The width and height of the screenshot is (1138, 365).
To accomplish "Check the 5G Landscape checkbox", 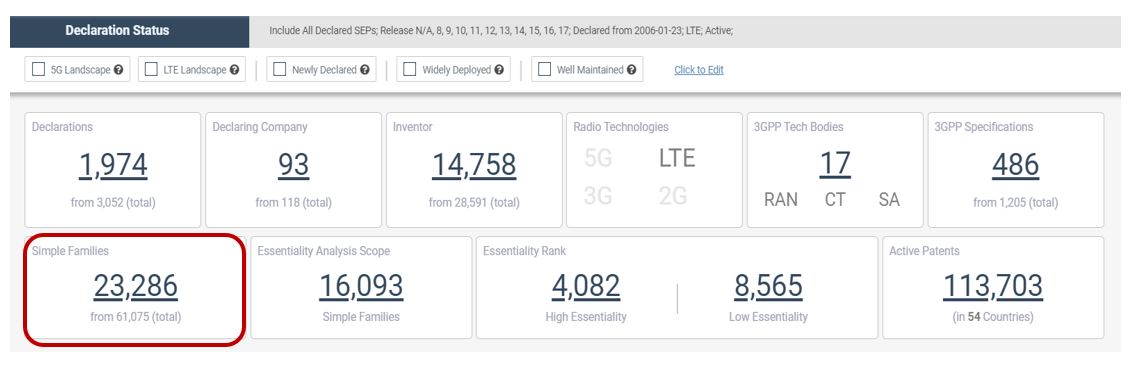I will pos(38,70).
